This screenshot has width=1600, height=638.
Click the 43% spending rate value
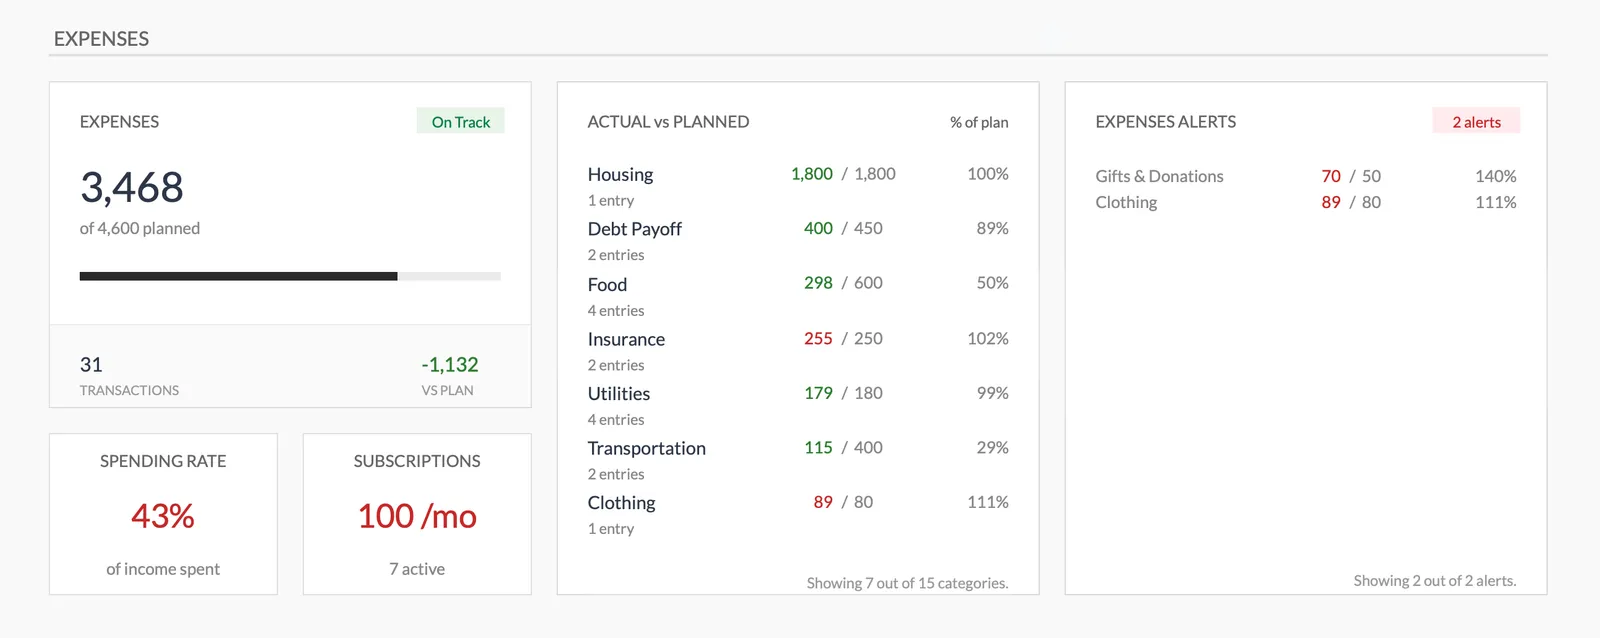(163, 516)
